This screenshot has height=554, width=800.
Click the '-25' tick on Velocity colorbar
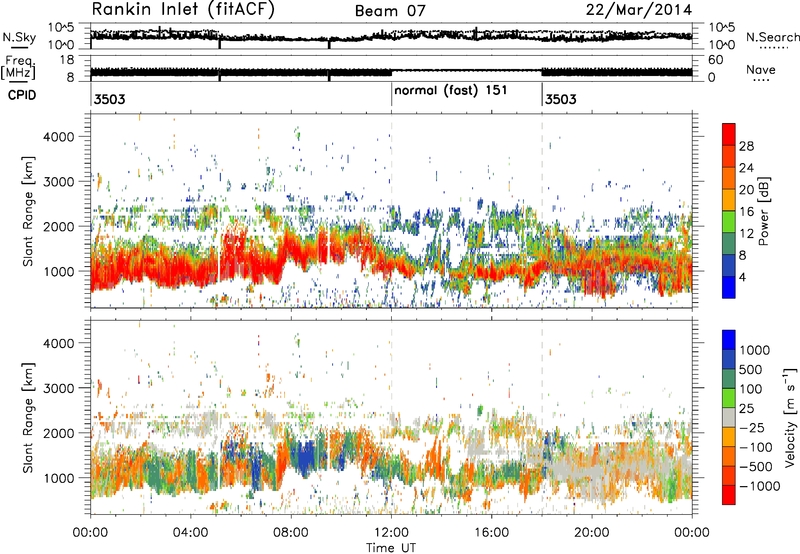(x=754, y=428)
